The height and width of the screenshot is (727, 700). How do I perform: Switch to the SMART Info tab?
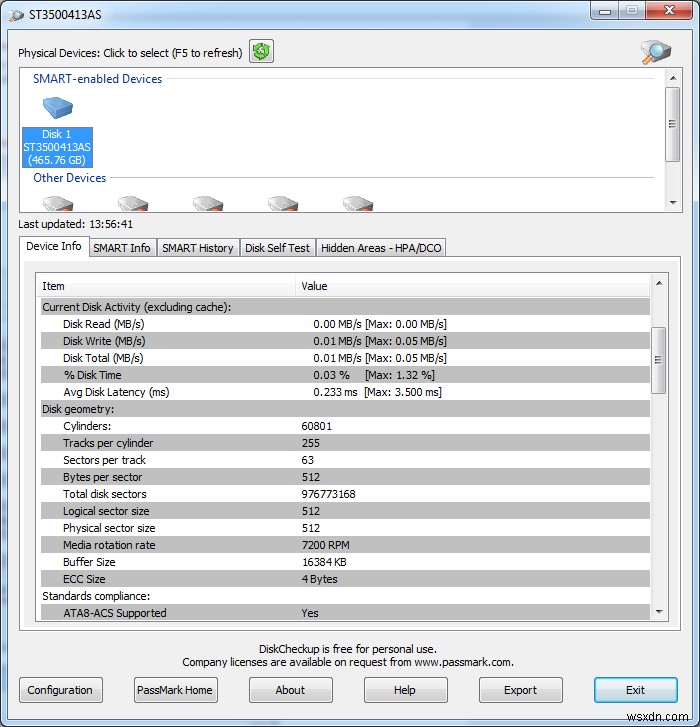click(122, 248)
